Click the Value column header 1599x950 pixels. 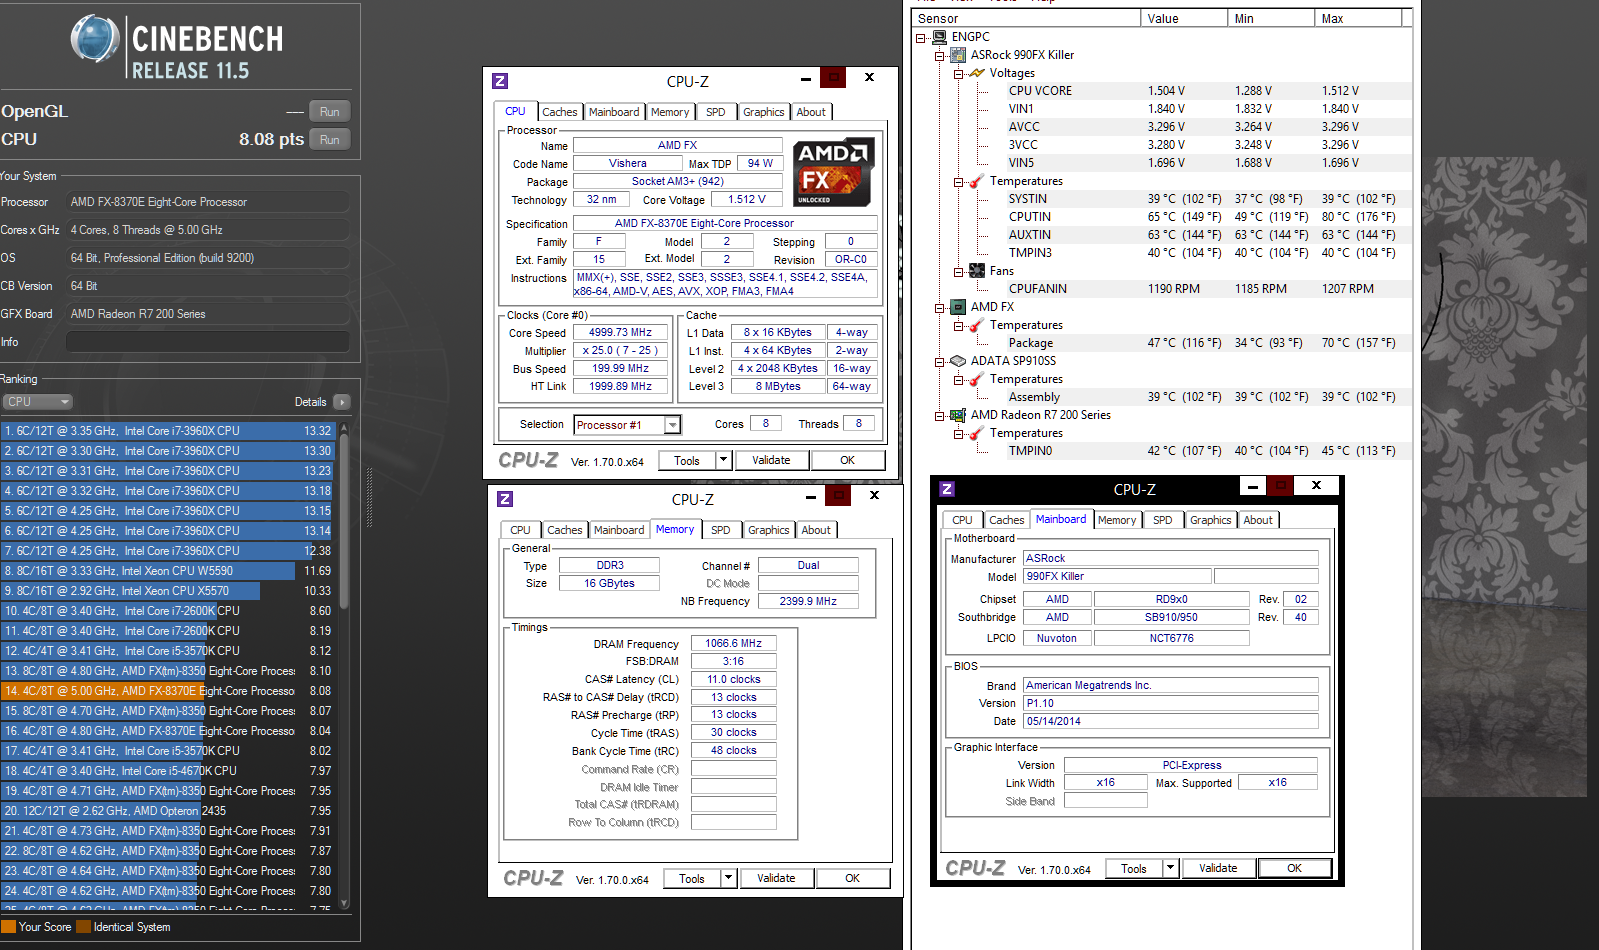coord(1184,18)
